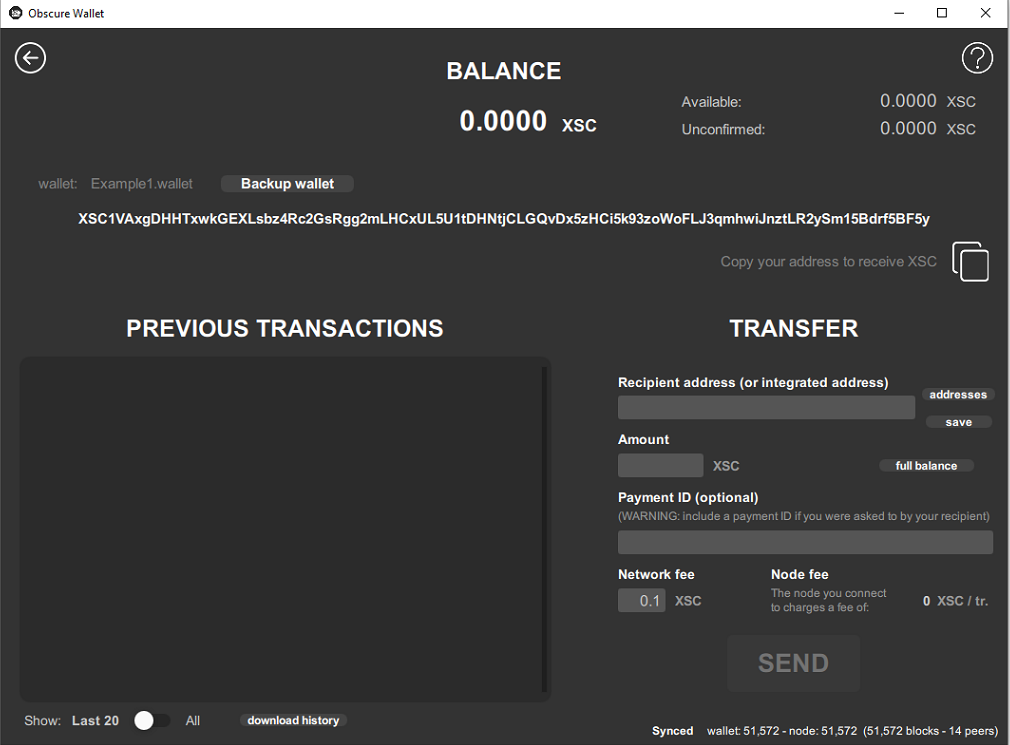Open the help question mark icon
1010x745 pixels.
pyautogui.click(x=976, y=58)
